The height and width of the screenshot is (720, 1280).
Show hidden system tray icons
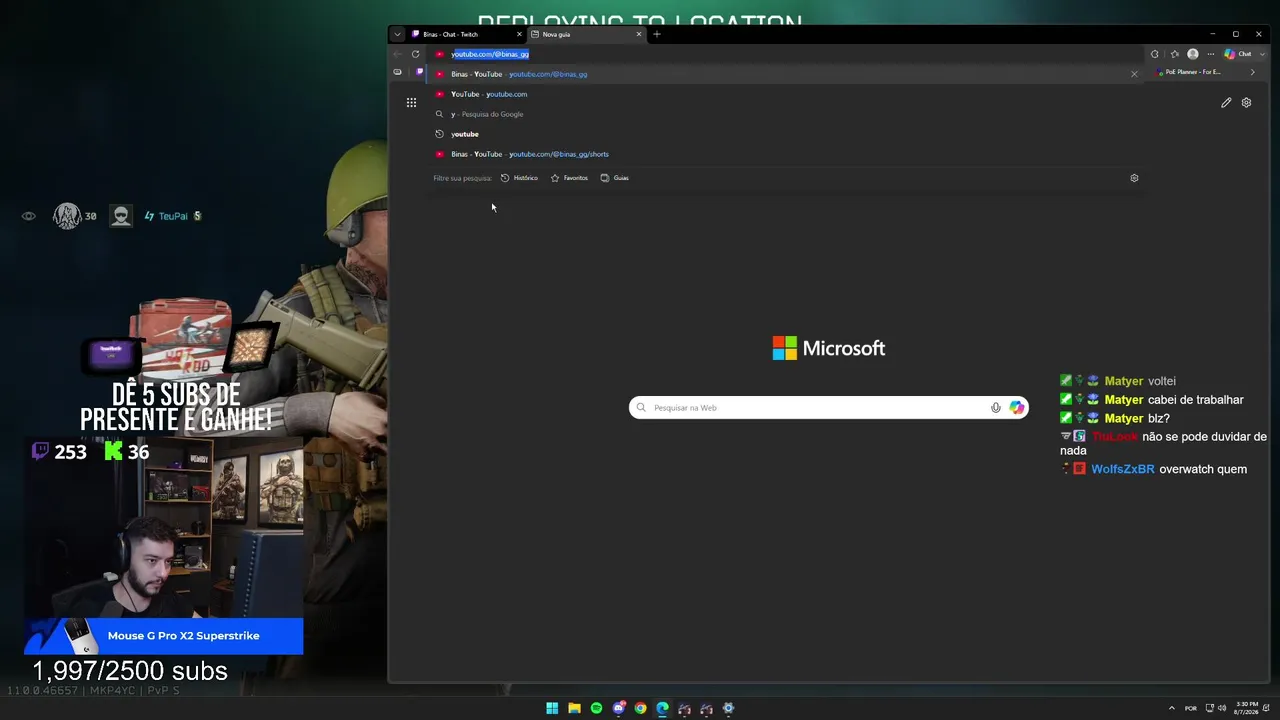[1172, 708]
